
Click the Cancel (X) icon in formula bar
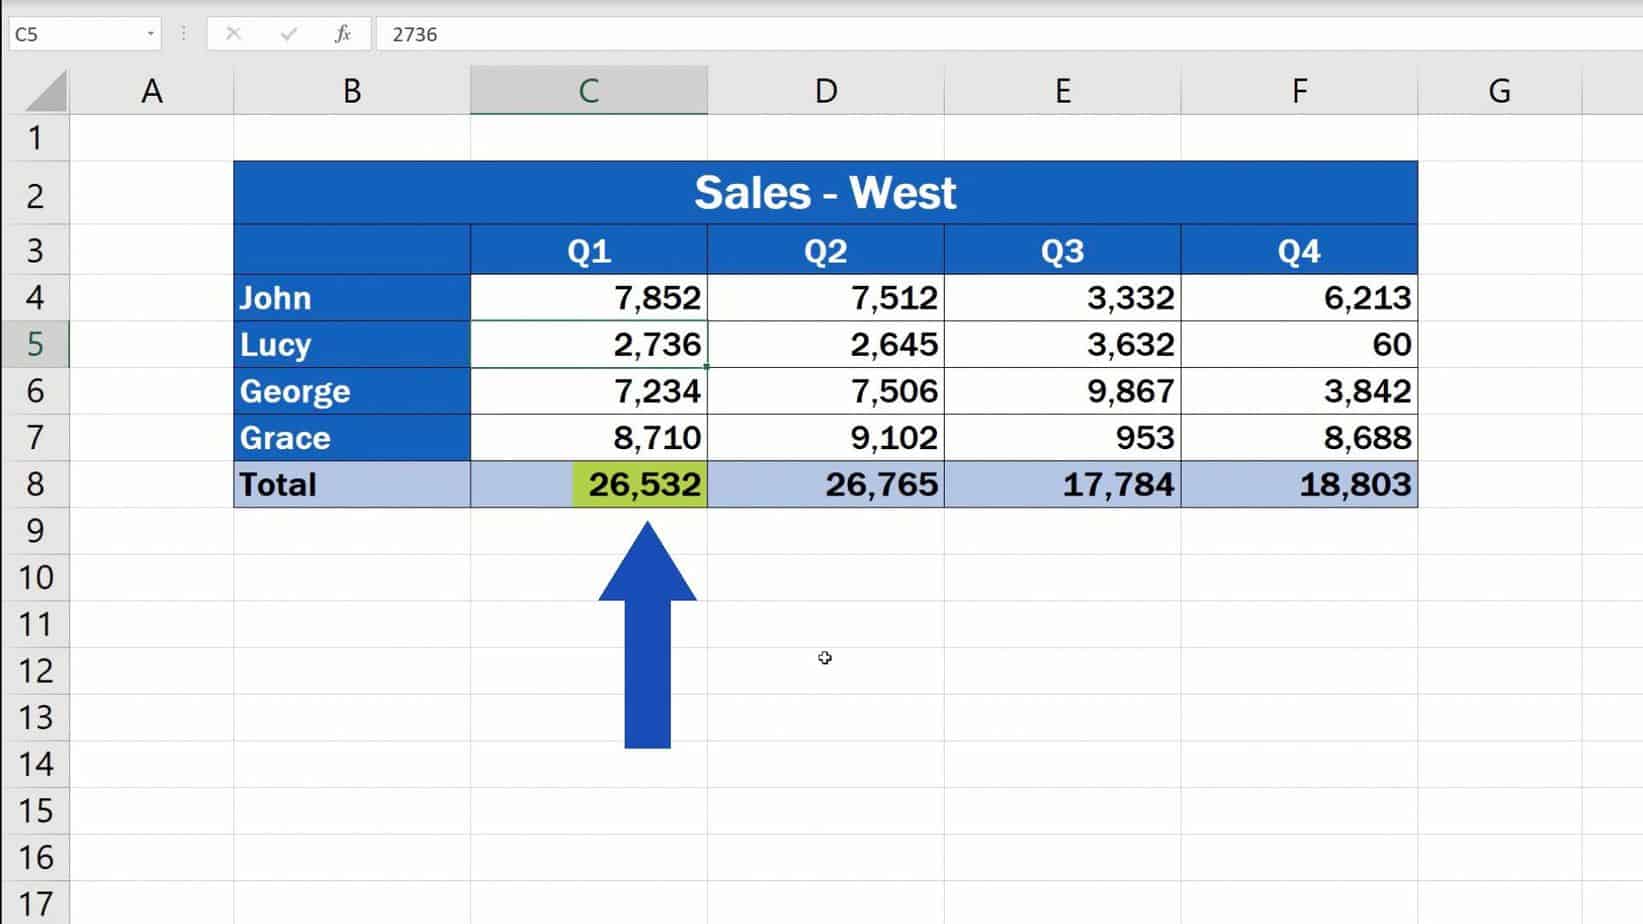coord(232,34)
